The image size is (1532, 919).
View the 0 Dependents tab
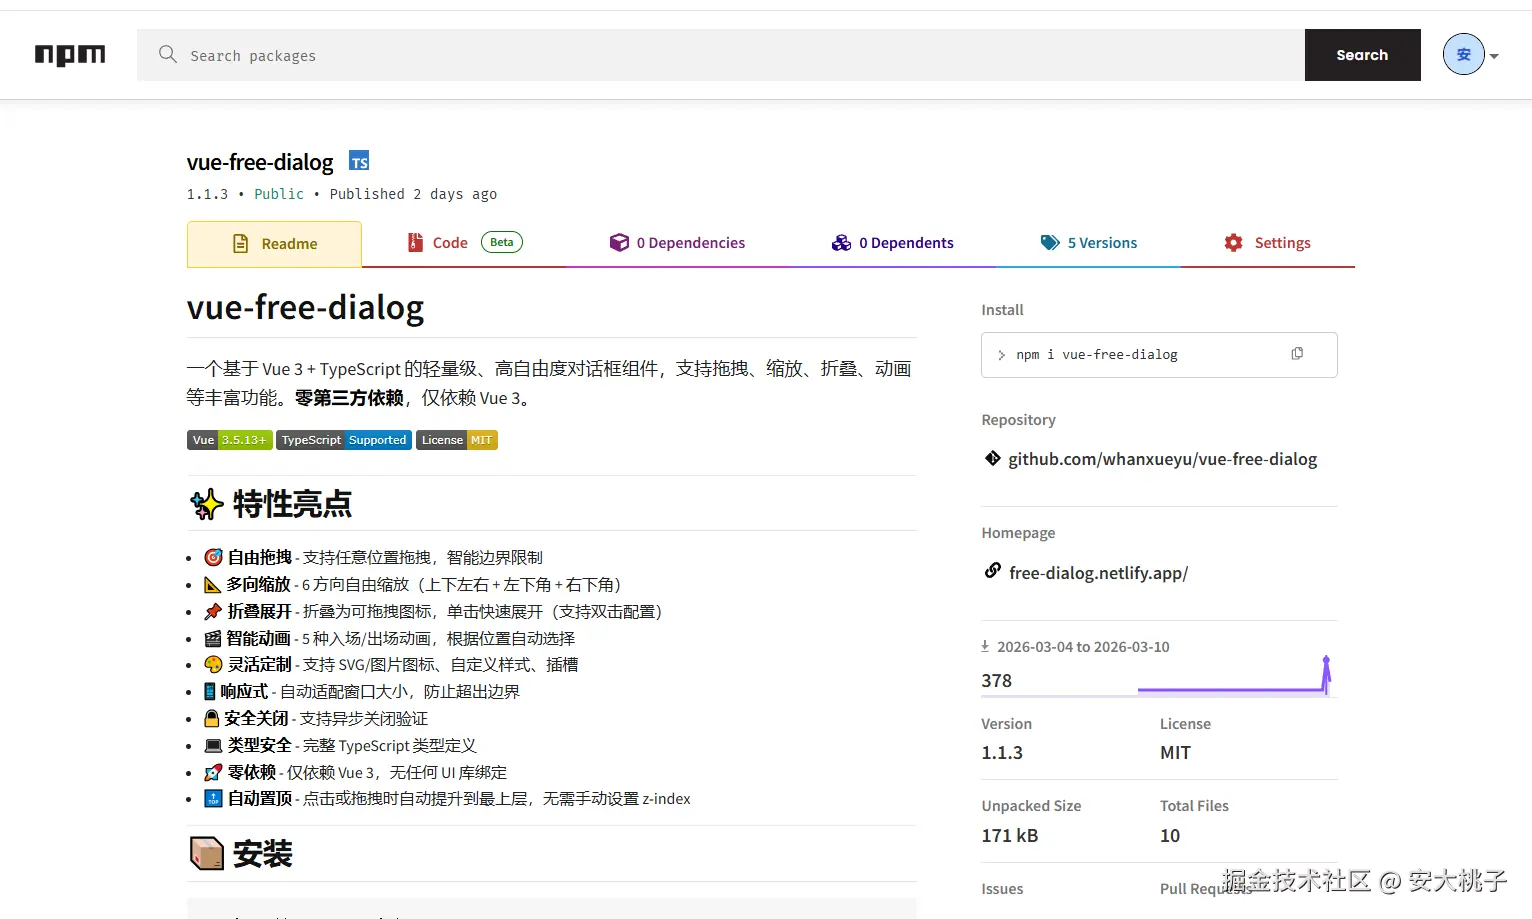tap(893, 243)
